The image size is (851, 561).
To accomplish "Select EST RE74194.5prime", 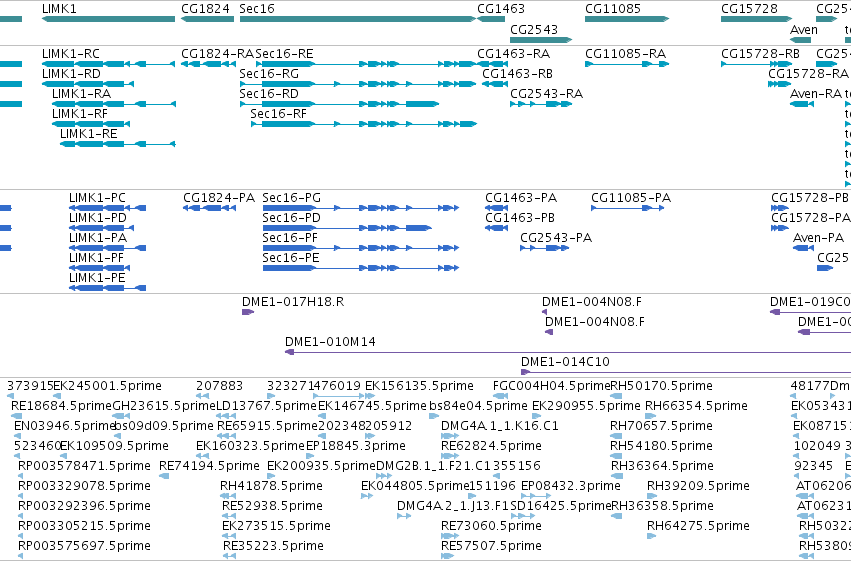I will coord(209,466).
